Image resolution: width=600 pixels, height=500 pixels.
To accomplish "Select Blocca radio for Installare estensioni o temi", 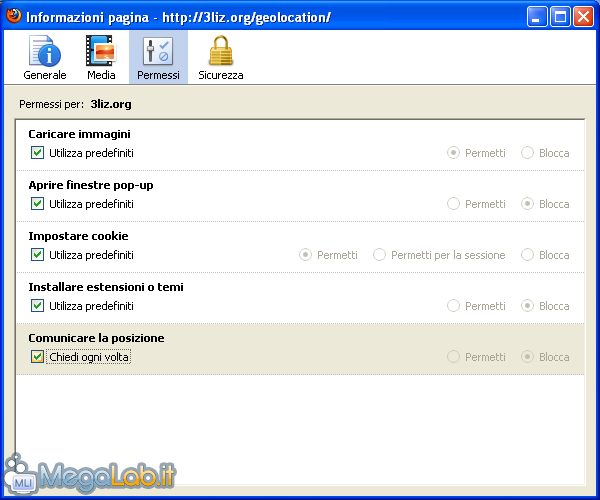I will (x=527, y=306).
